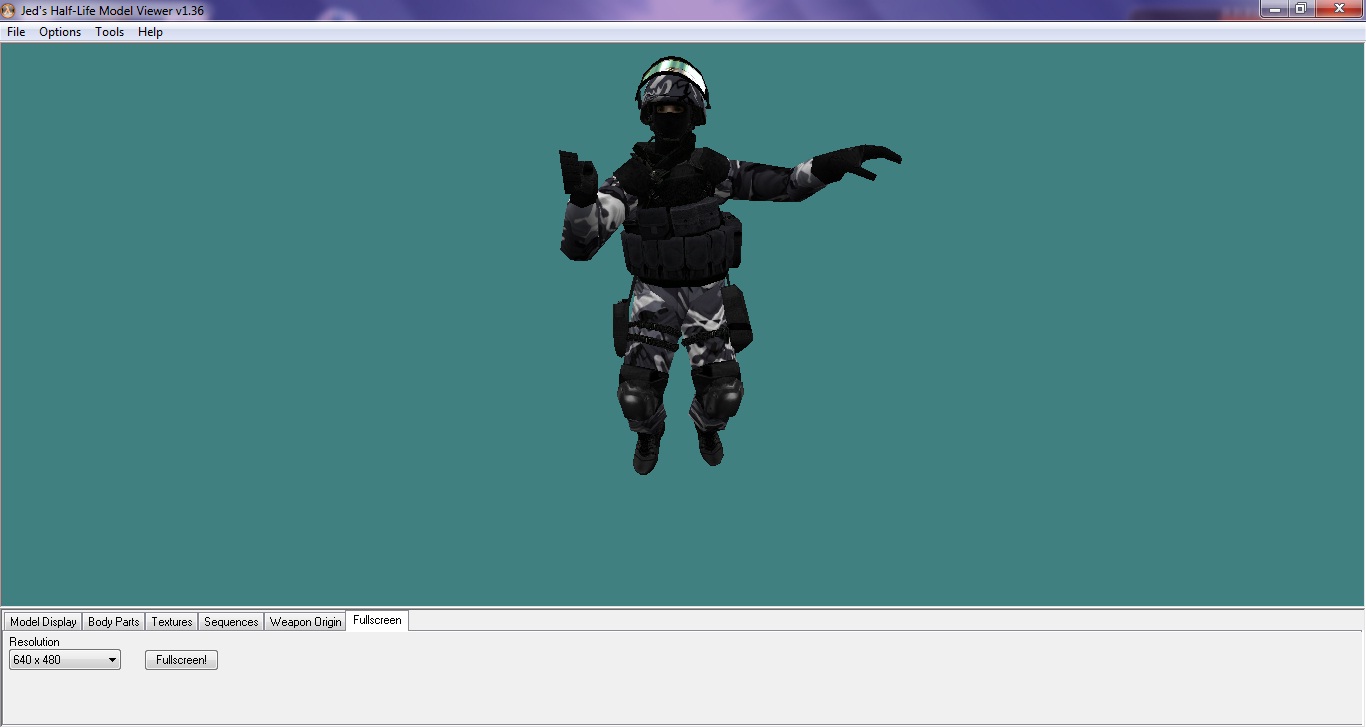
Task: Open the File menu
Action: pos(16,32)
